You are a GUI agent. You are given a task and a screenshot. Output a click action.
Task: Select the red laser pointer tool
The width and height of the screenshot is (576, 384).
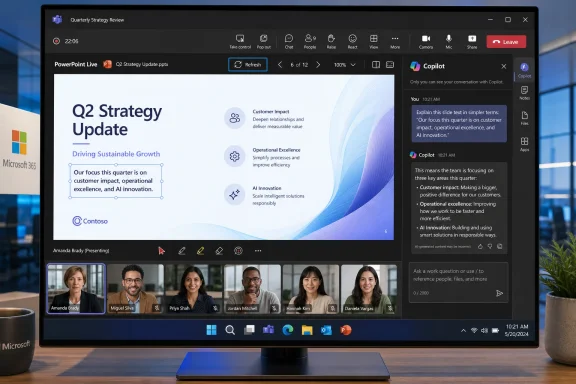[161, 251]
